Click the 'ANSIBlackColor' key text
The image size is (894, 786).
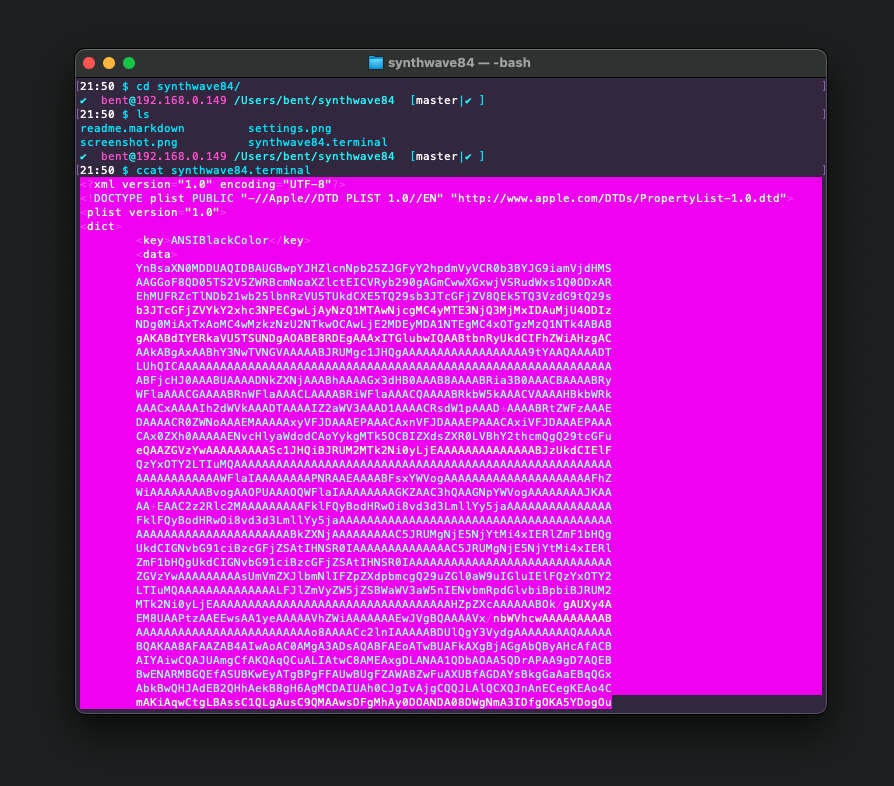220,240
